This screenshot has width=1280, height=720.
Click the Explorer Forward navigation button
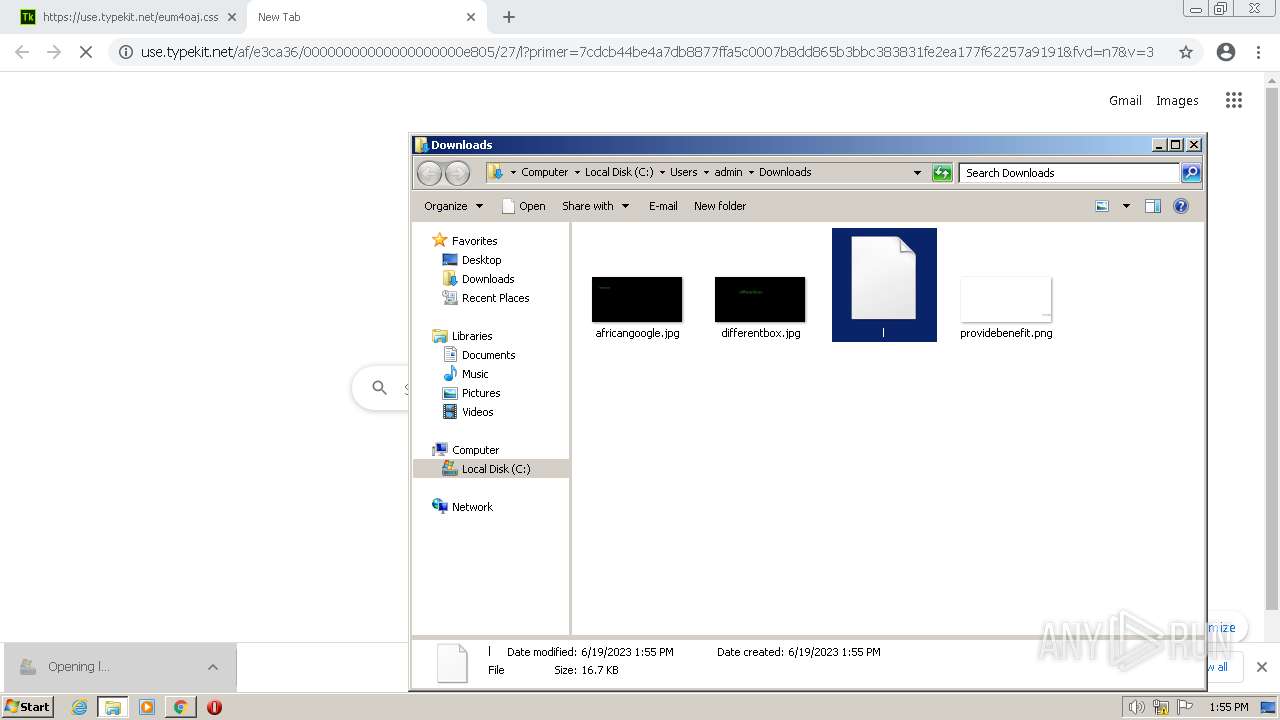[x=457, y=173]
